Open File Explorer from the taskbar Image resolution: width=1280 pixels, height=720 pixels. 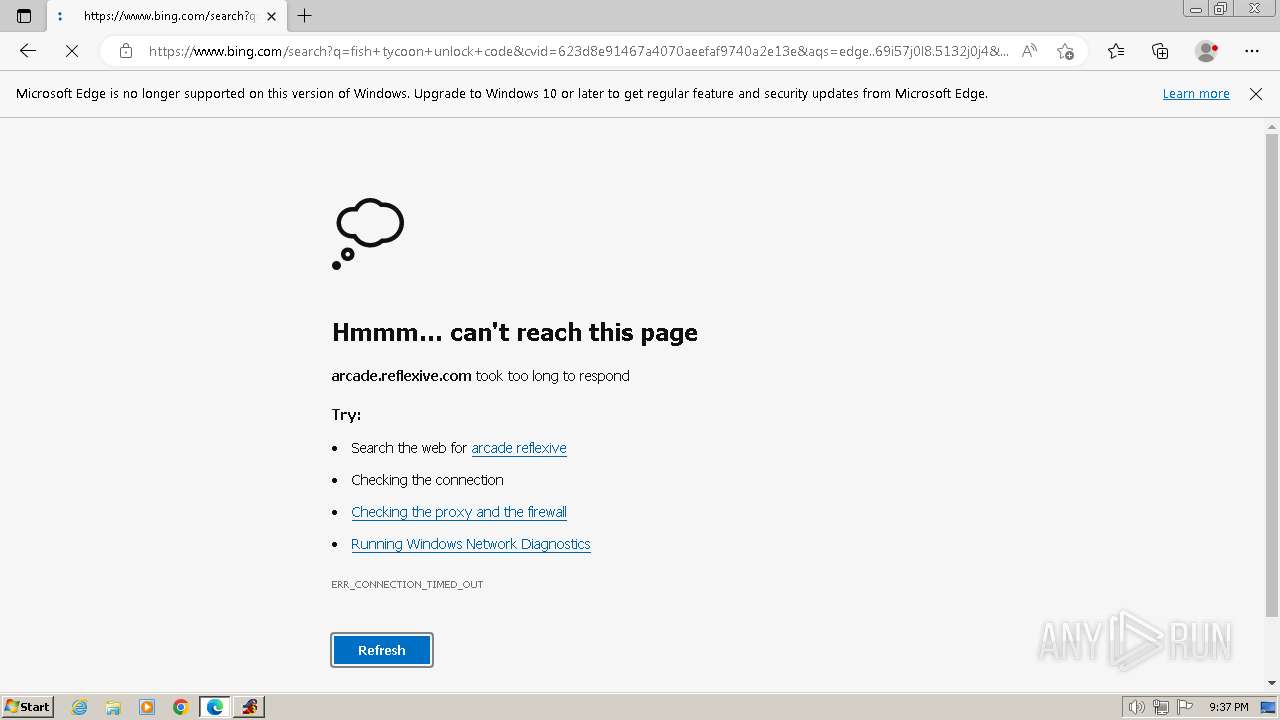[113, 707]
